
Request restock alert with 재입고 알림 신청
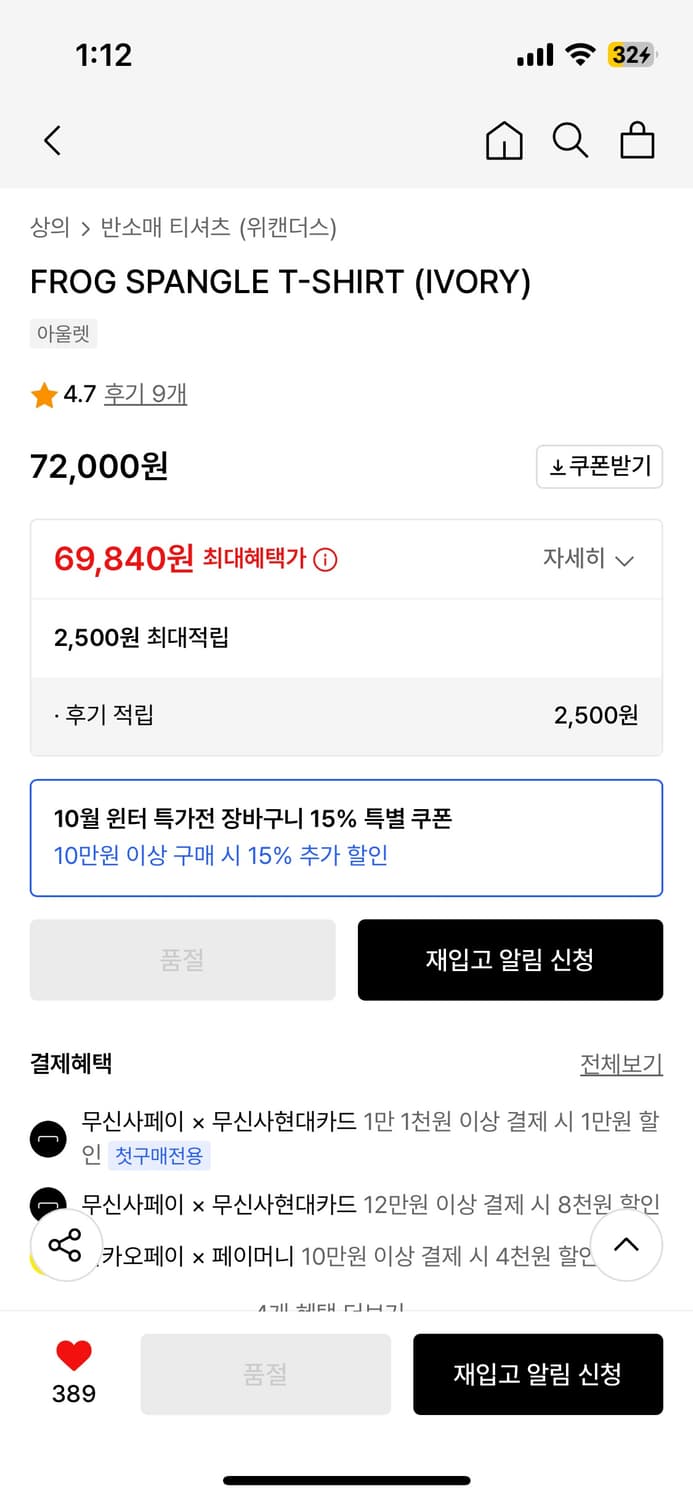tap(510, 960)
